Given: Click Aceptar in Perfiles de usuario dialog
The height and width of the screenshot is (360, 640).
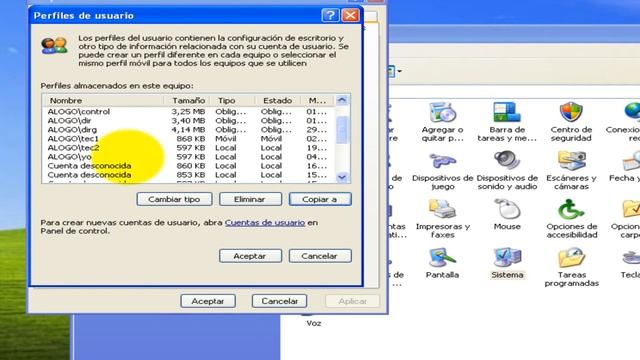Looking at the screenshot, I should (250, 256).
